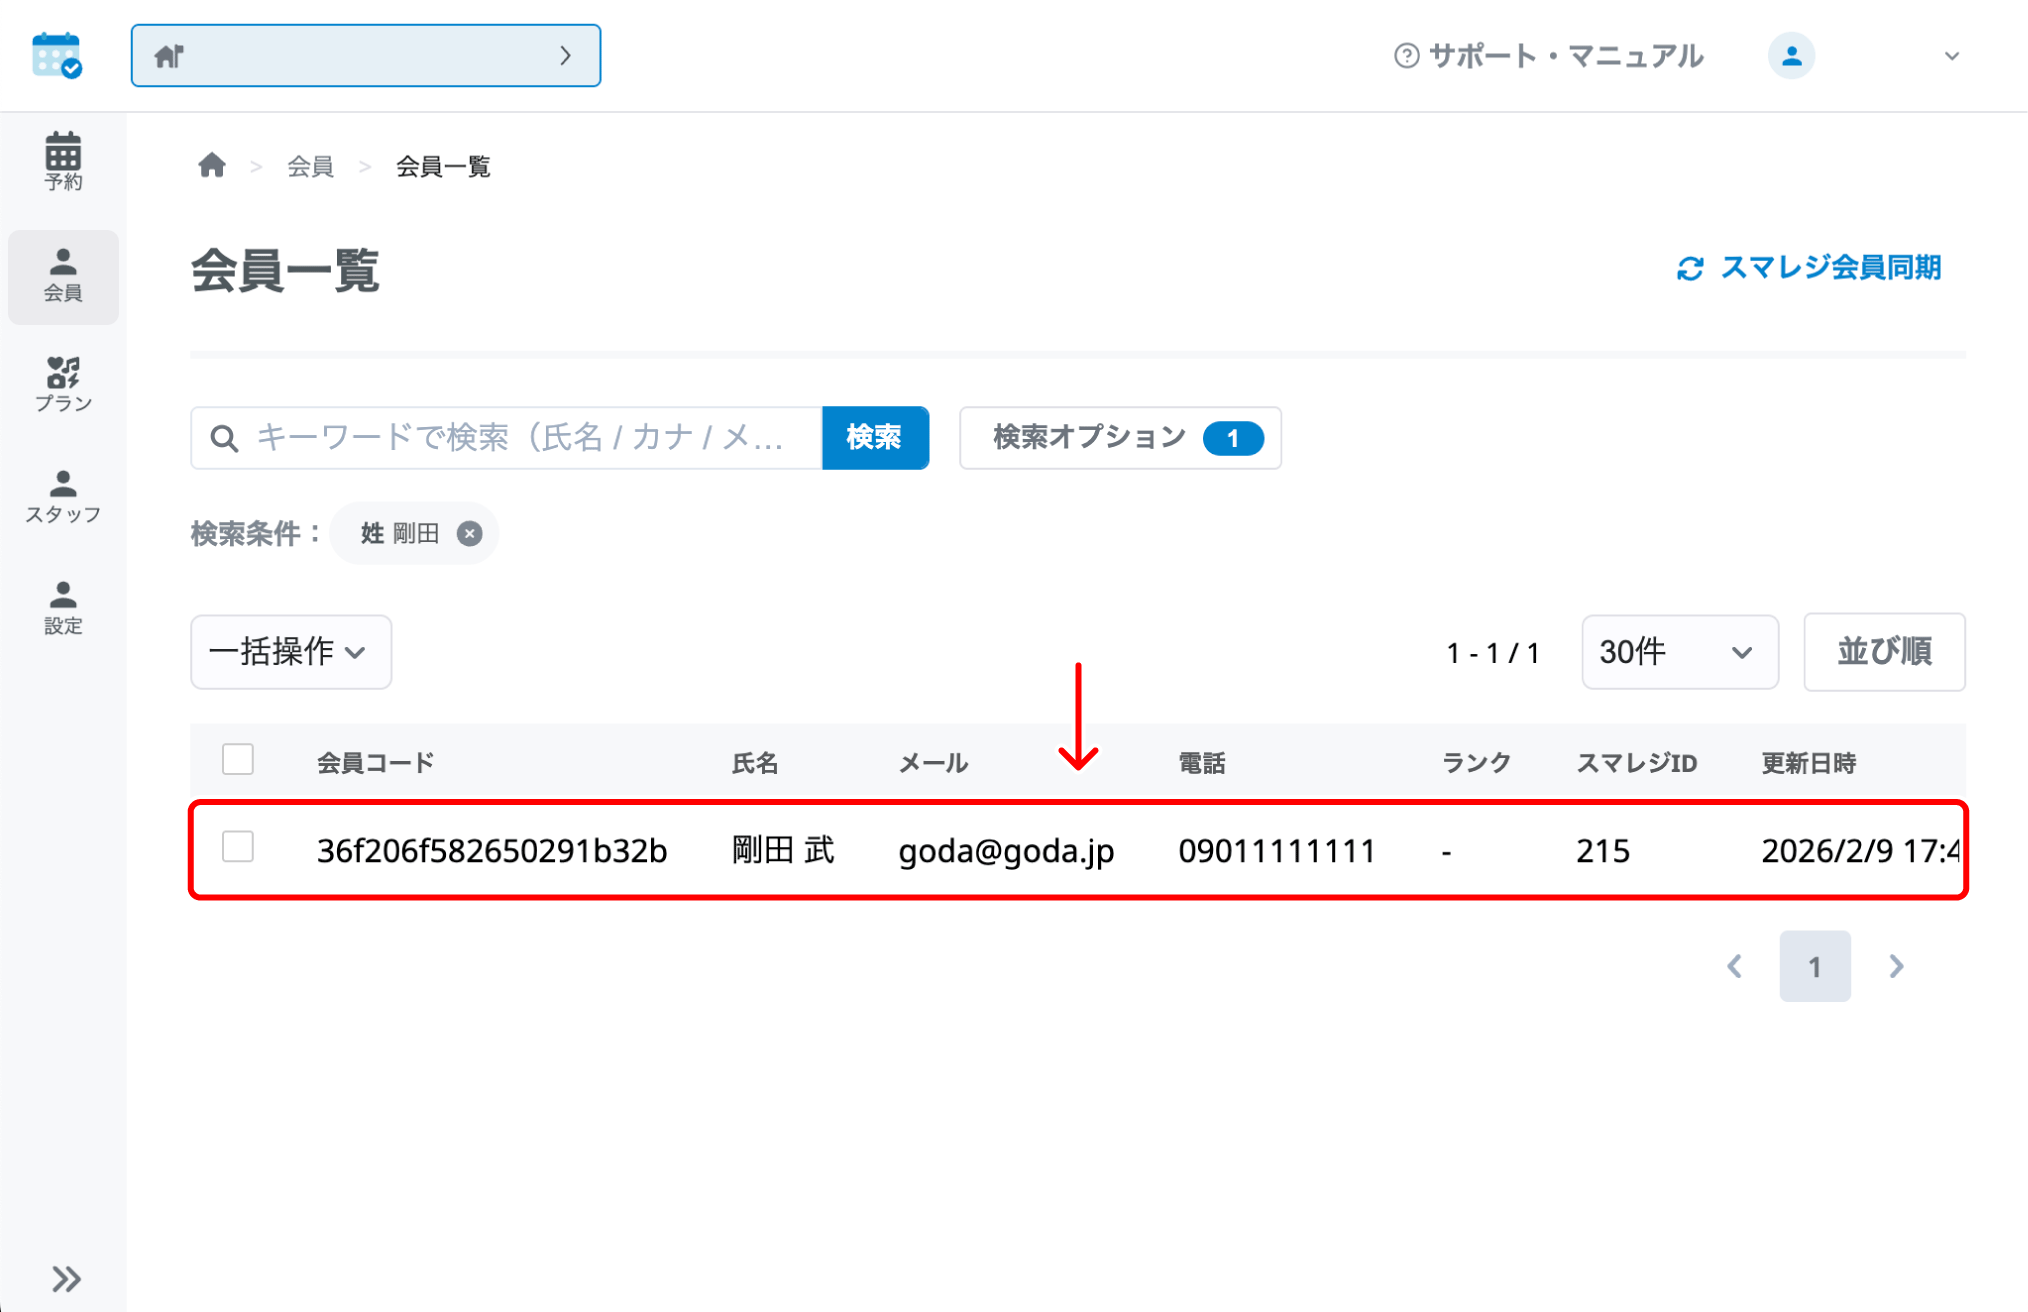Remove the 姓 剛田 search condition

469,533
